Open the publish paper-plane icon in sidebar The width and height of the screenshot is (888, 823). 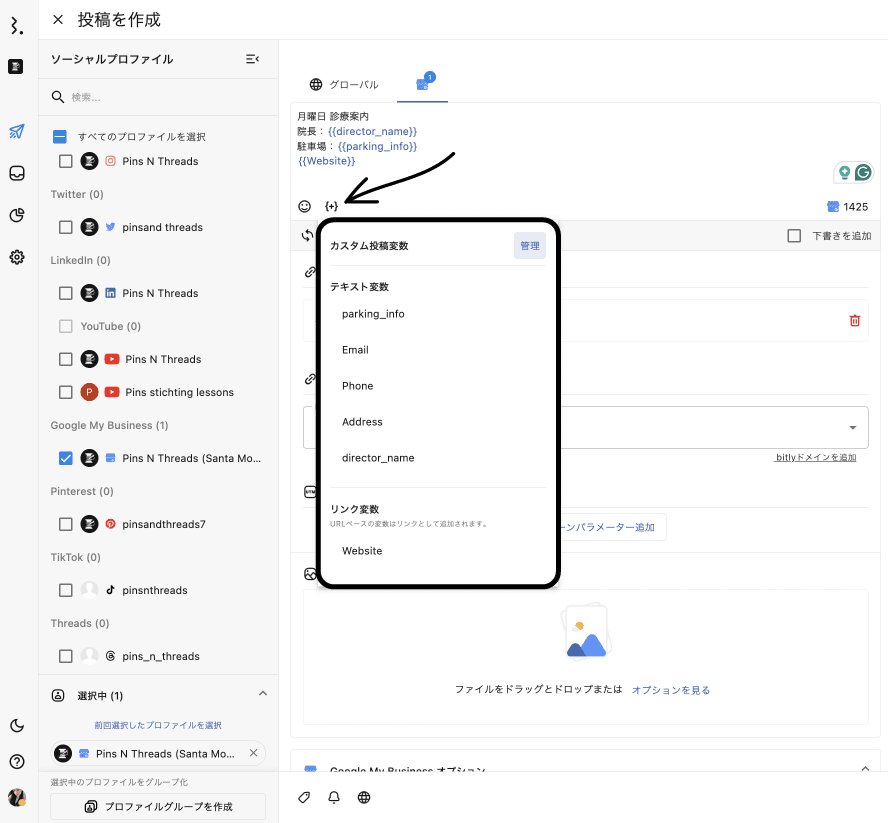click(16, 131)
